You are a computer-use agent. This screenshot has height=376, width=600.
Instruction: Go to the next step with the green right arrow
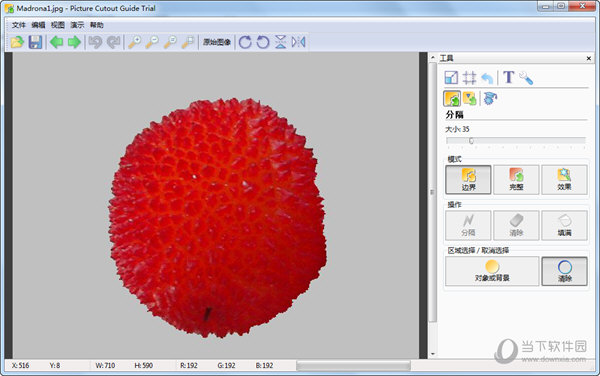tap(74, 42)
